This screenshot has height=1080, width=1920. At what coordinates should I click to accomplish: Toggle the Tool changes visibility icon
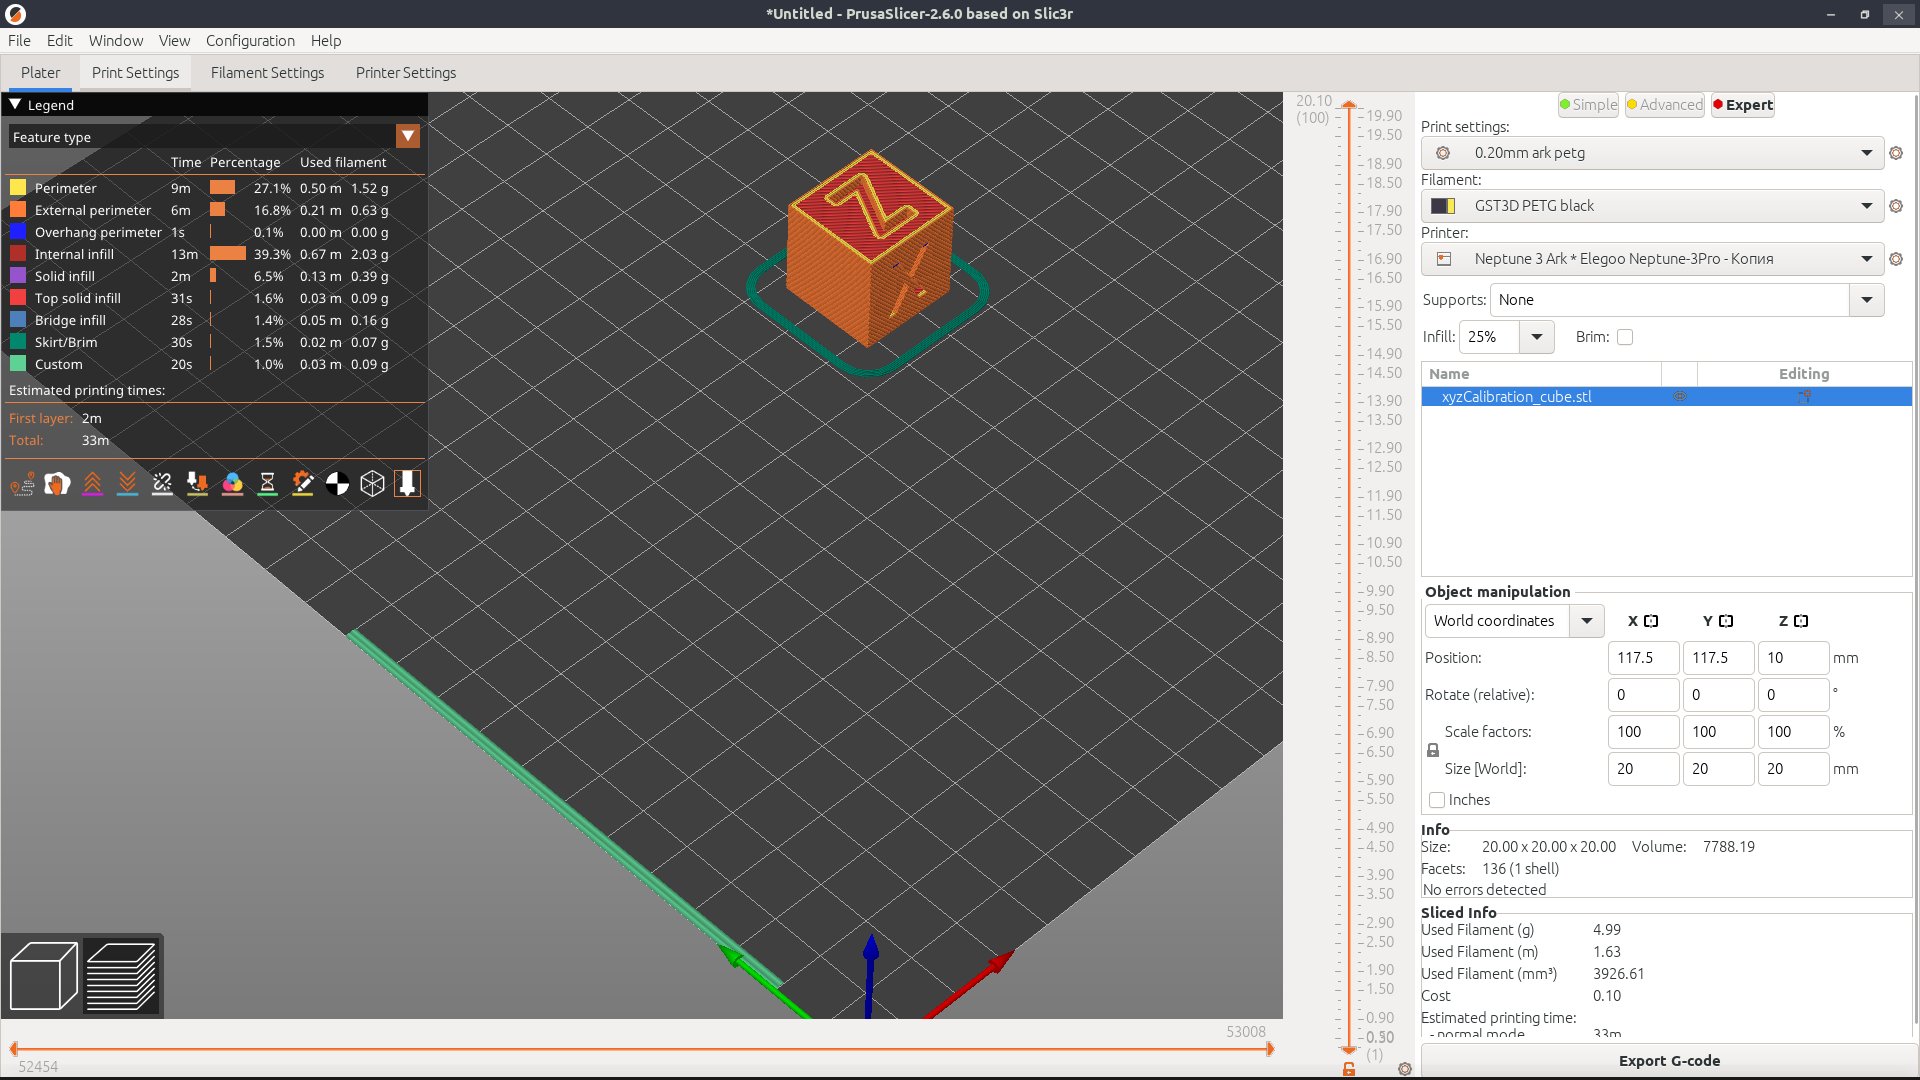197,484
